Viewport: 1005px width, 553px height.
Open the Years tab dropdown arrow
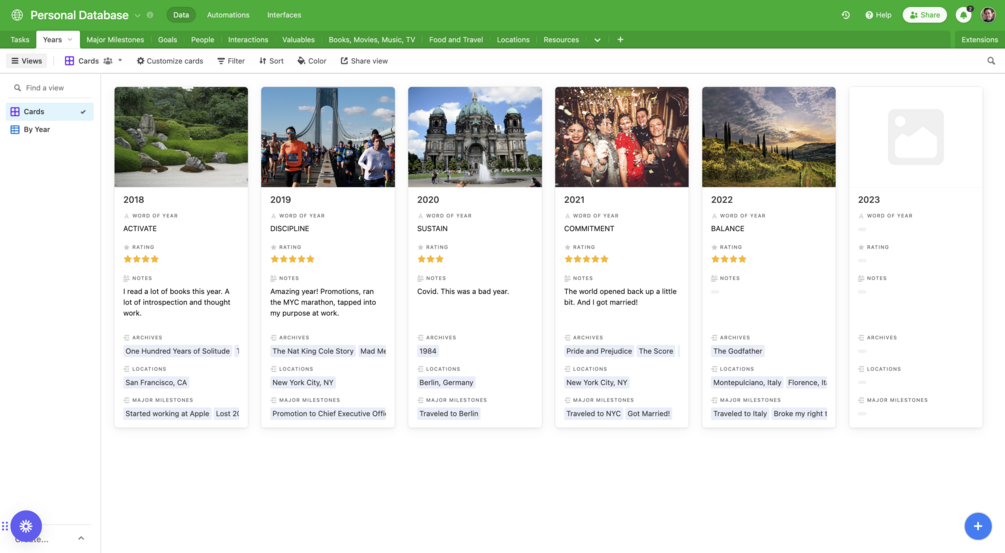pyautogui.click(x=70, y=40)
